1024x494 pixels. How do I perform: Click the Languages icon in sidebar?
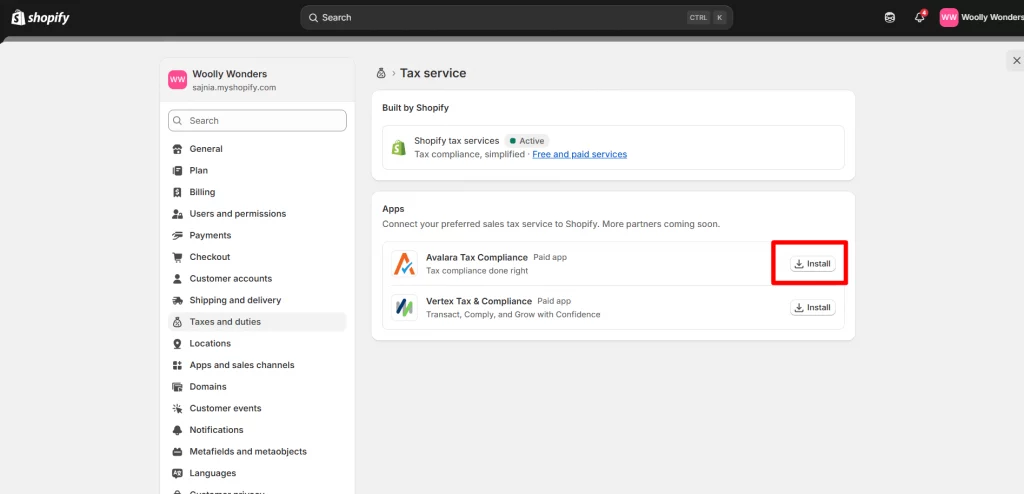(x=177, y=472)
